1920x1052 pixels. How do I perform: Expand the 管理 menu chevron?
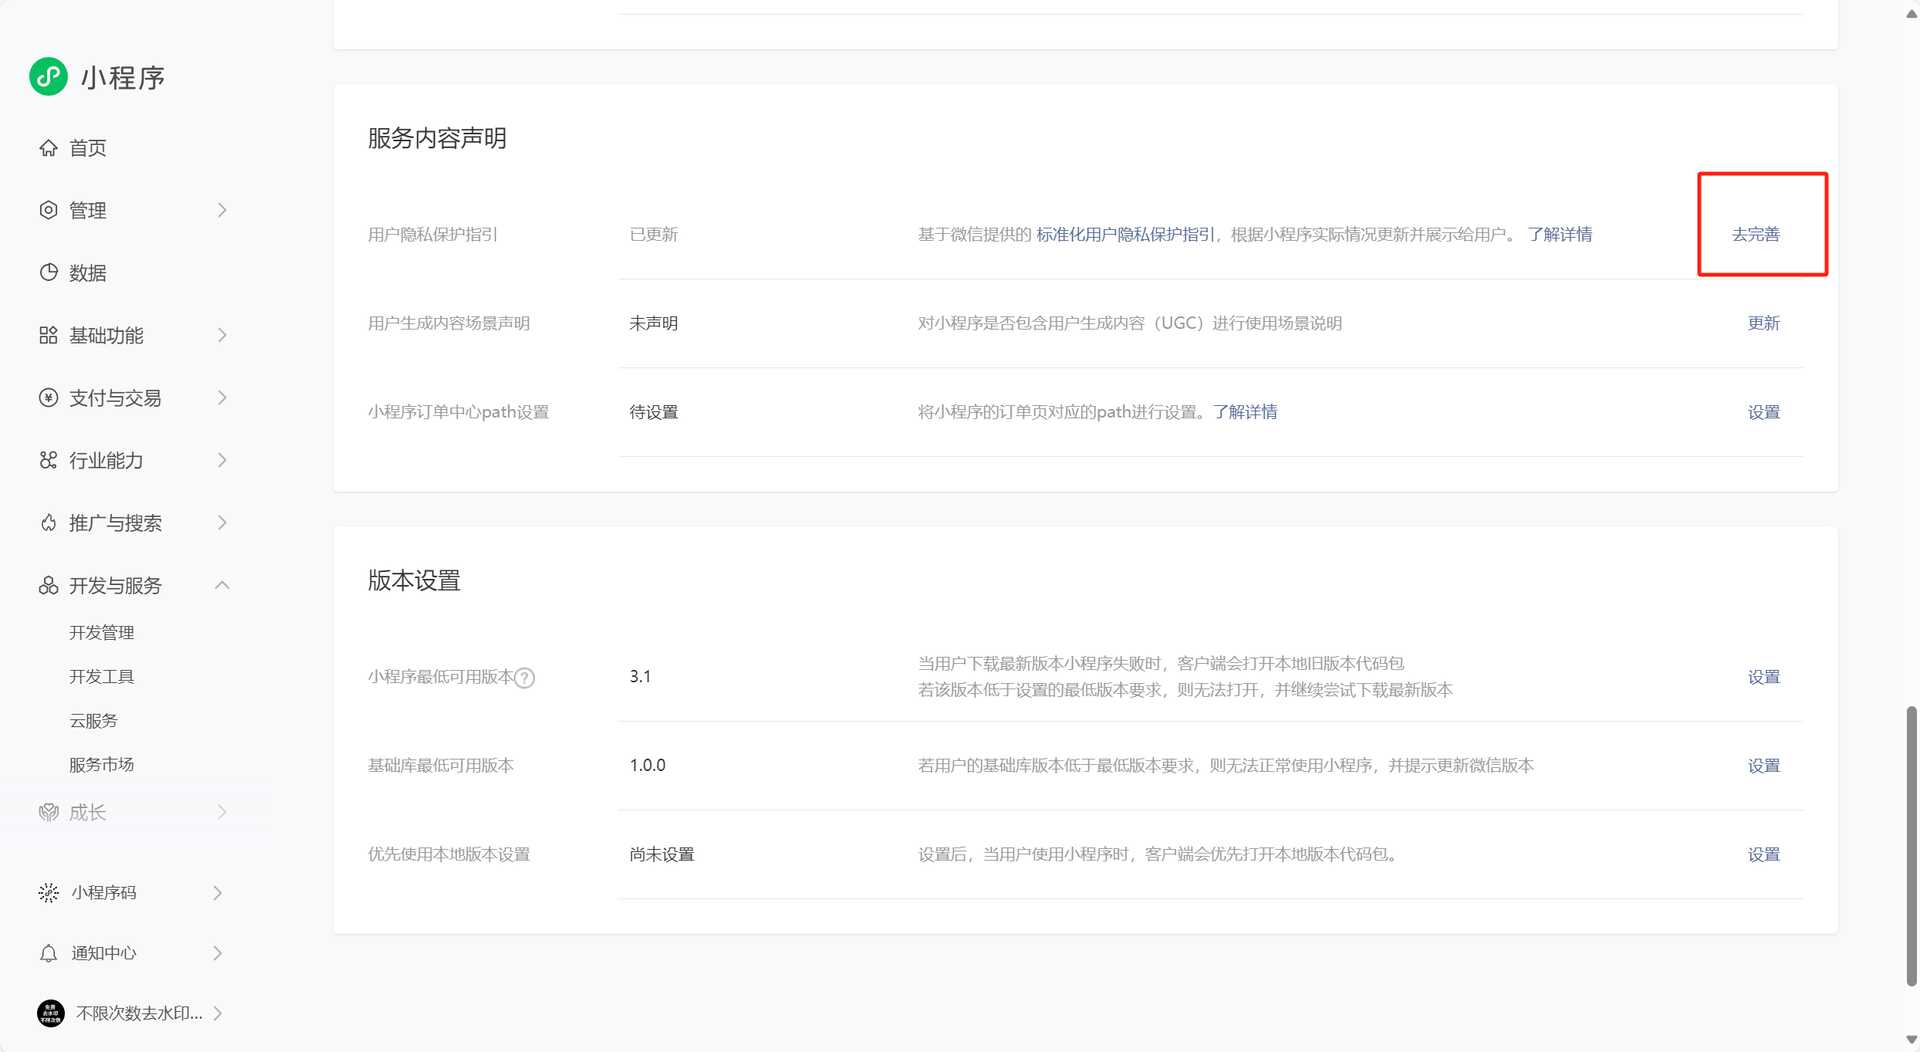pos(222,210)
